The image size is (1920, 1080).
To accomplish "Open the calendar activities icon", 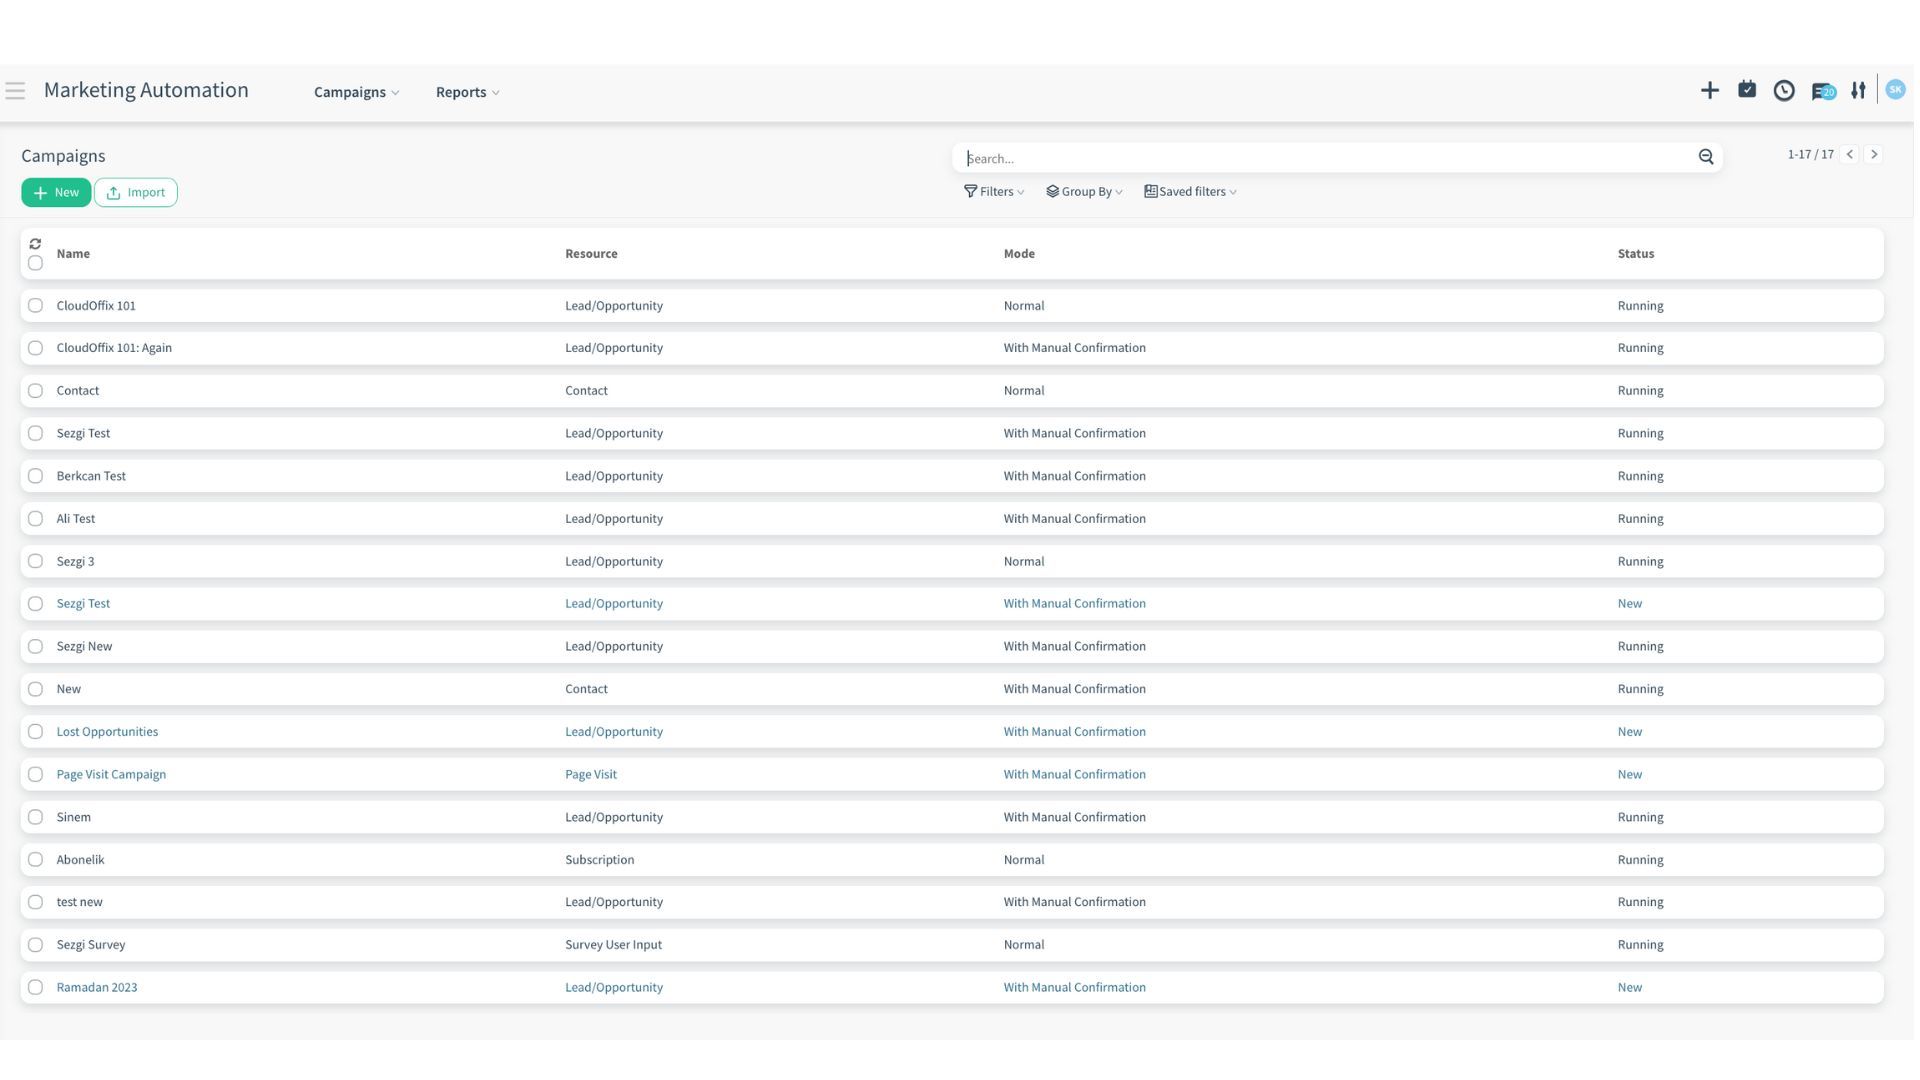I will pyautogui.click(x=1747, y=90).
